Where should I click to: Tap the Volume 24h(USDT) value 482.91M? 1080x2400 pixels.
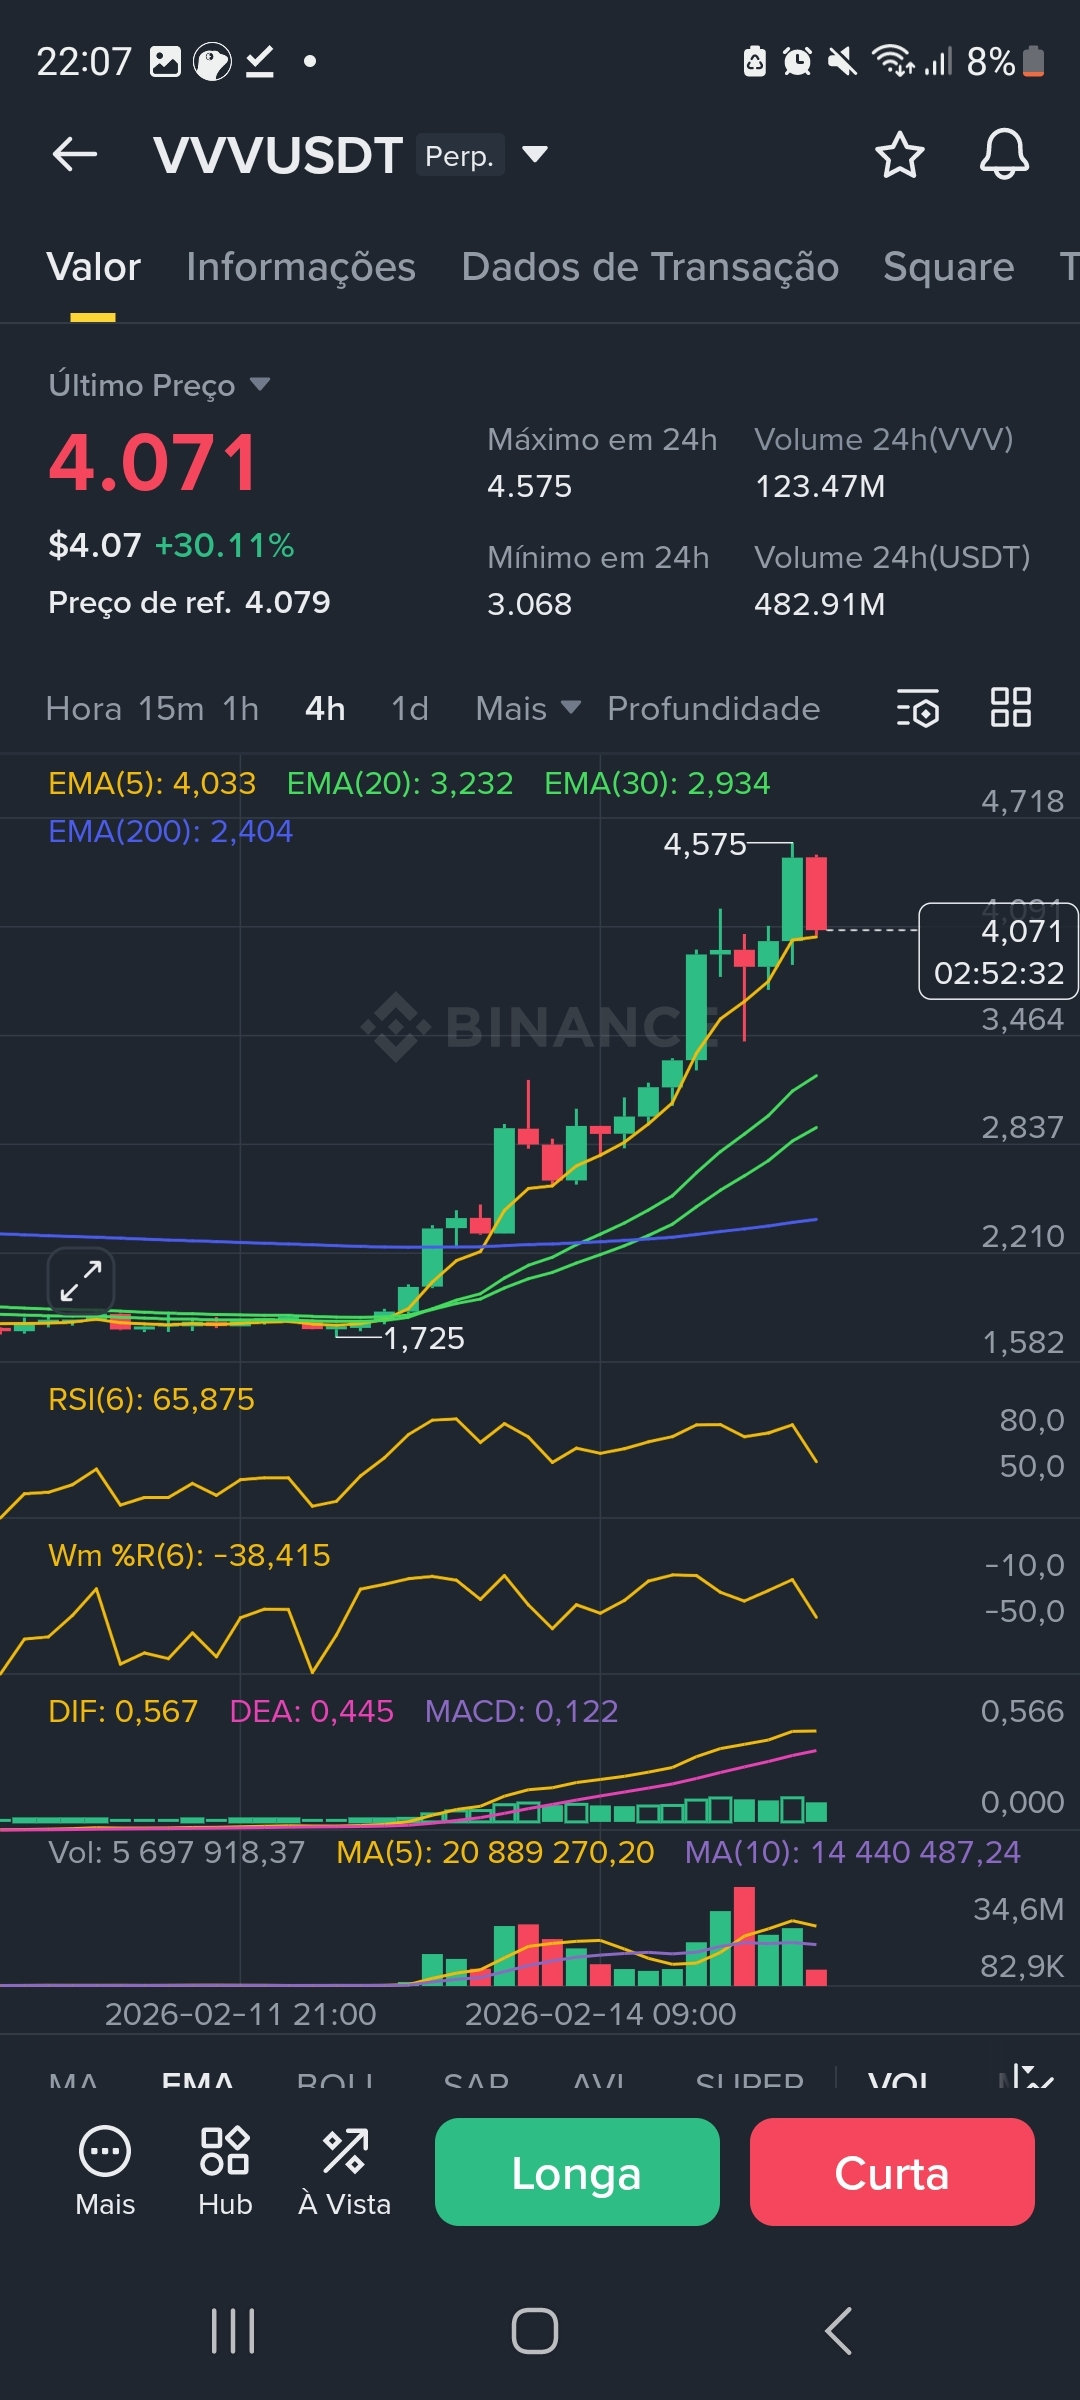coord(819,604)
